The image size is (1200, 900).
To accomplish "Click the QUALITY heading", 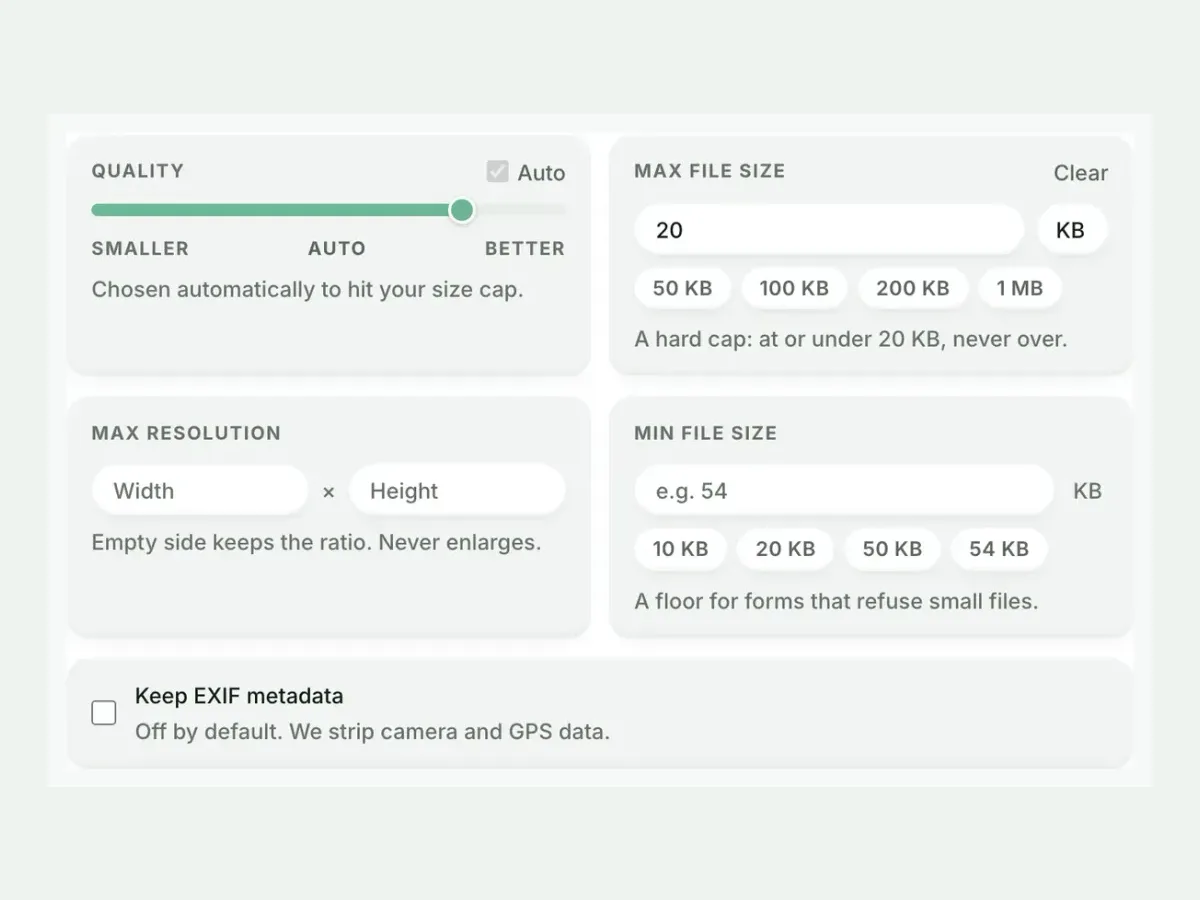I will [x=138, y=171].
